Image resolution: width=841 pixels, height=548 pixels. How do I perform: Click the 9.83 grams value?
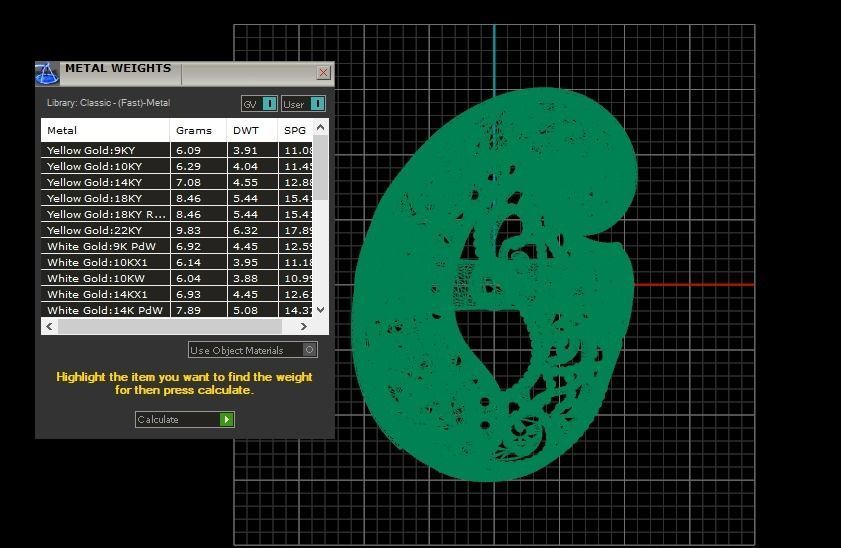click(188, 231)
